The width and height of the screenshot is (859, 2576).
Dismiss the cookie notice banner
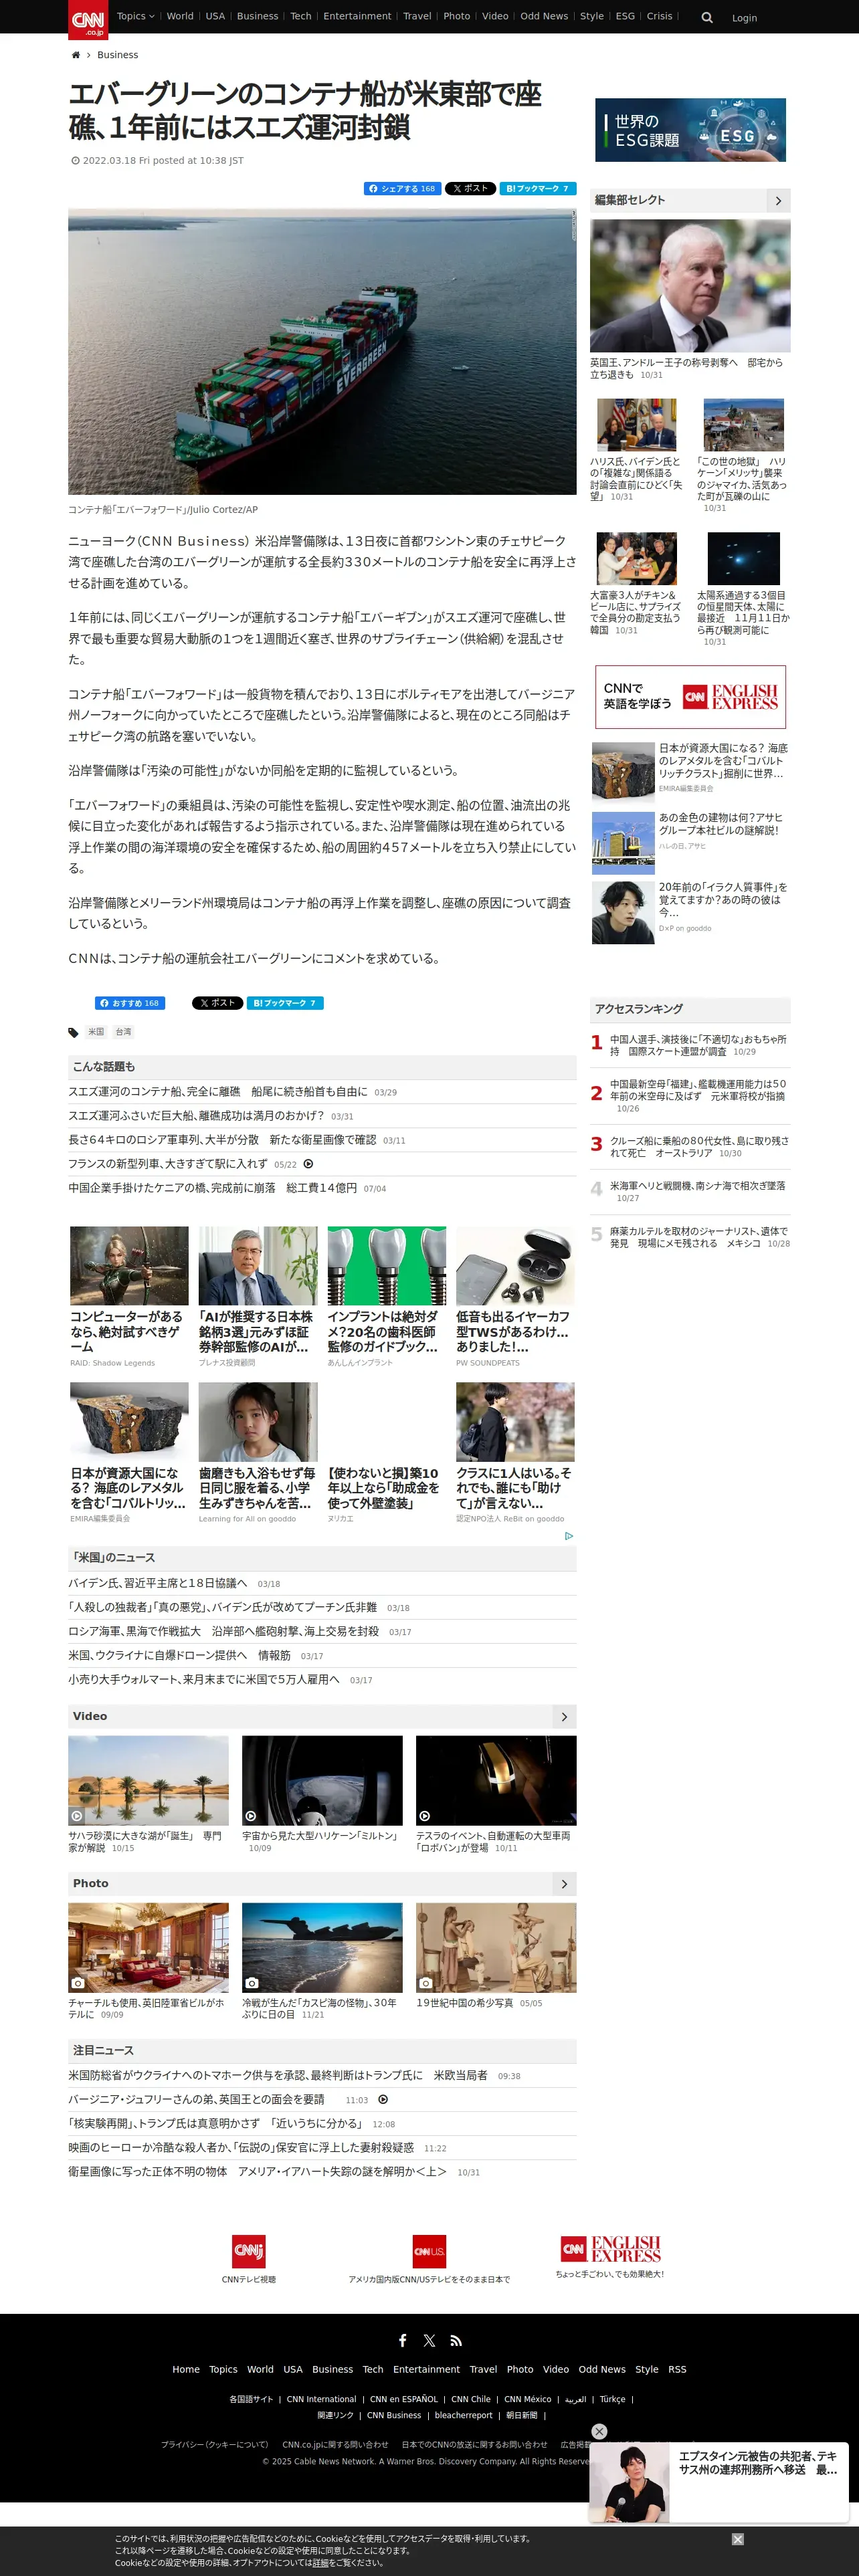pos(737,2539)
